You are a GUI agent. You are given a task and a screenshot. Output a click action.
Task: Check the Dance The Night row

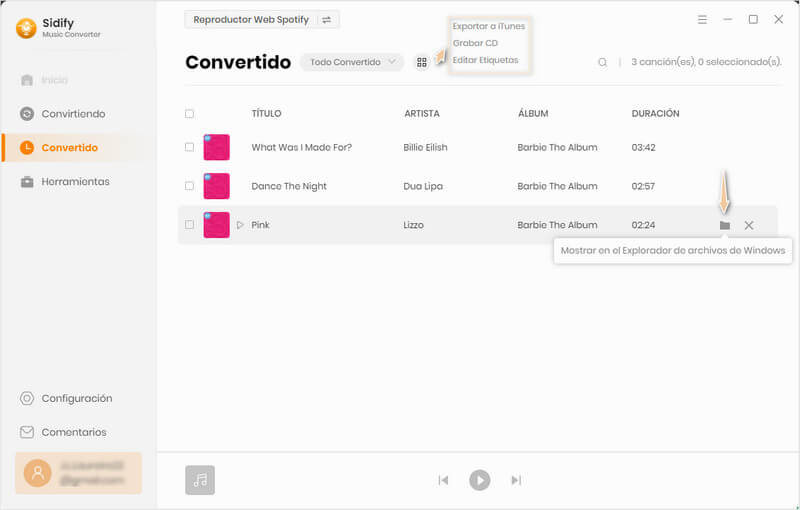click(x=189, y=186)
